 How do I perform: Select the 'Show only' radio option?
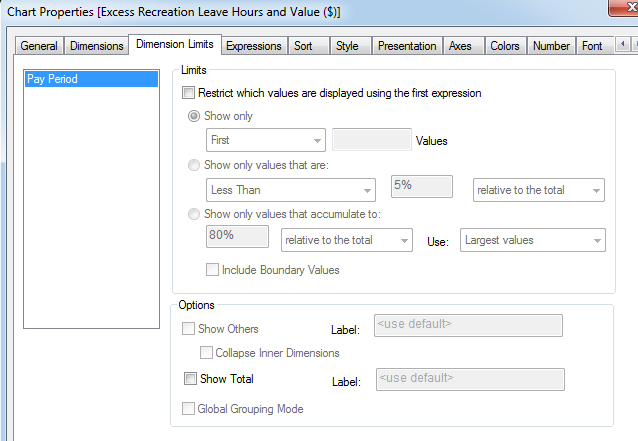point(196,116)
